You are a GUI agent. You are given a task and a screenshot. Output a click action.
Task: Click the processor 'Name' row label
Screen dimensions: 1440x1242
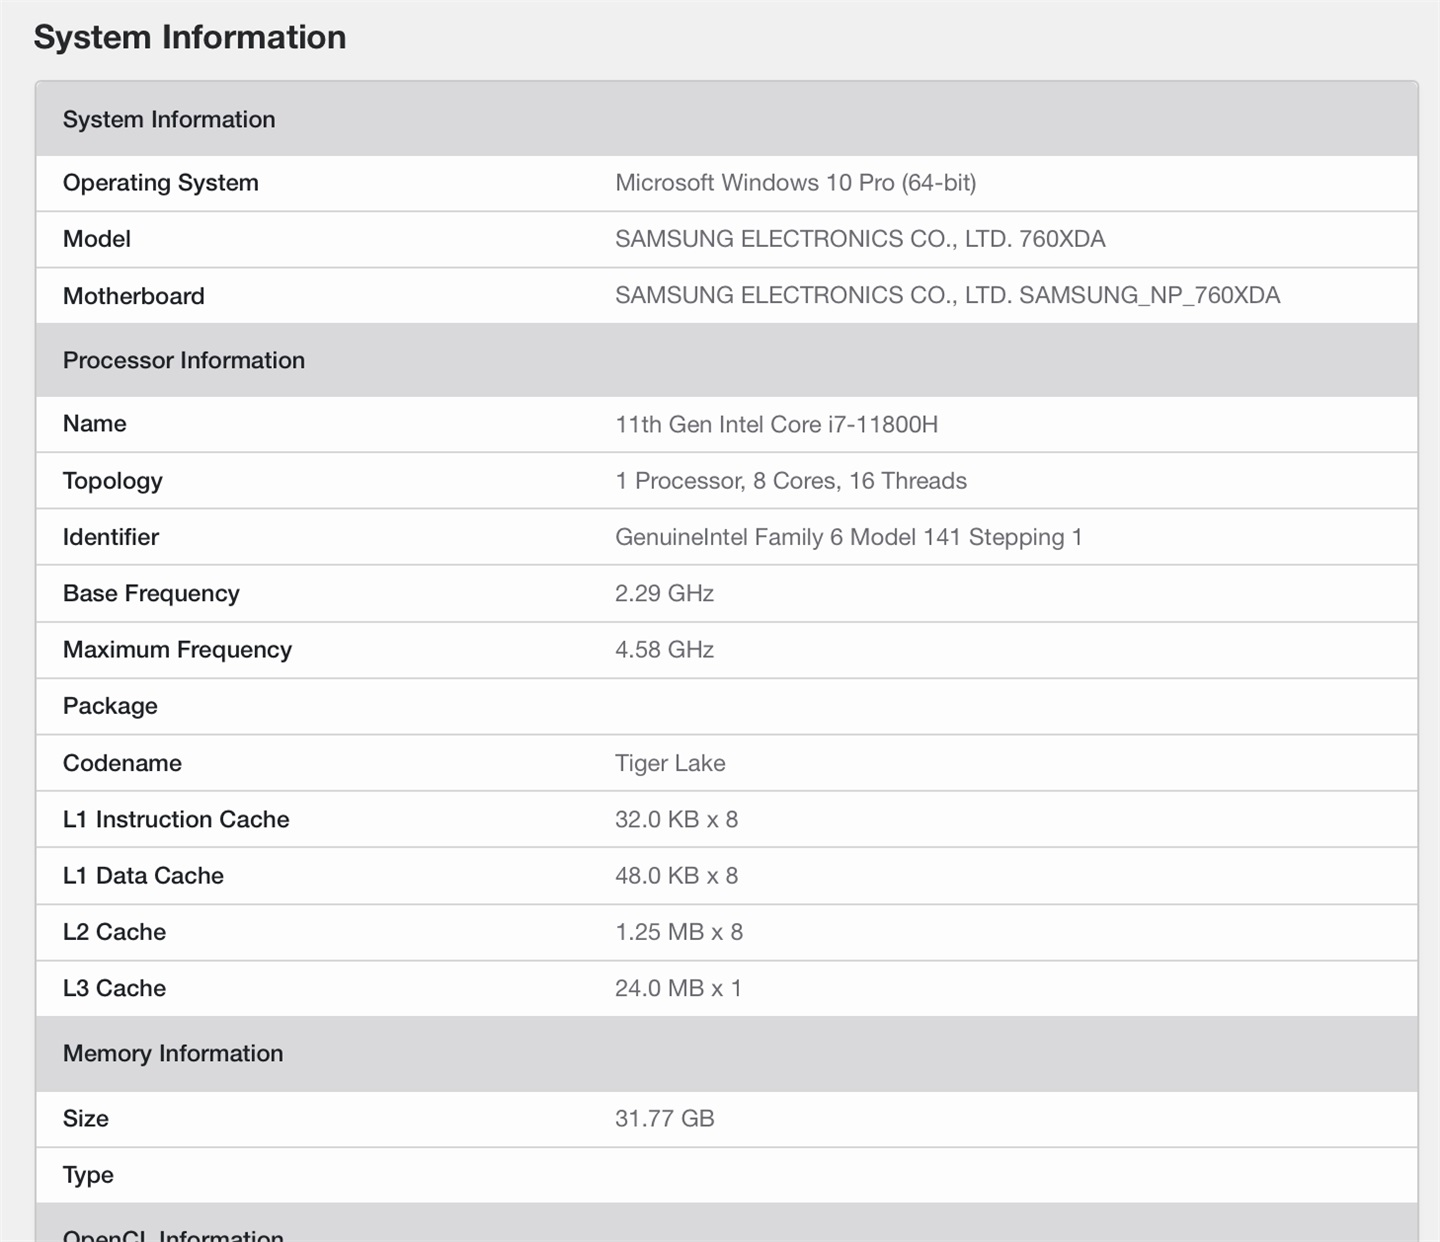point(95,424)
